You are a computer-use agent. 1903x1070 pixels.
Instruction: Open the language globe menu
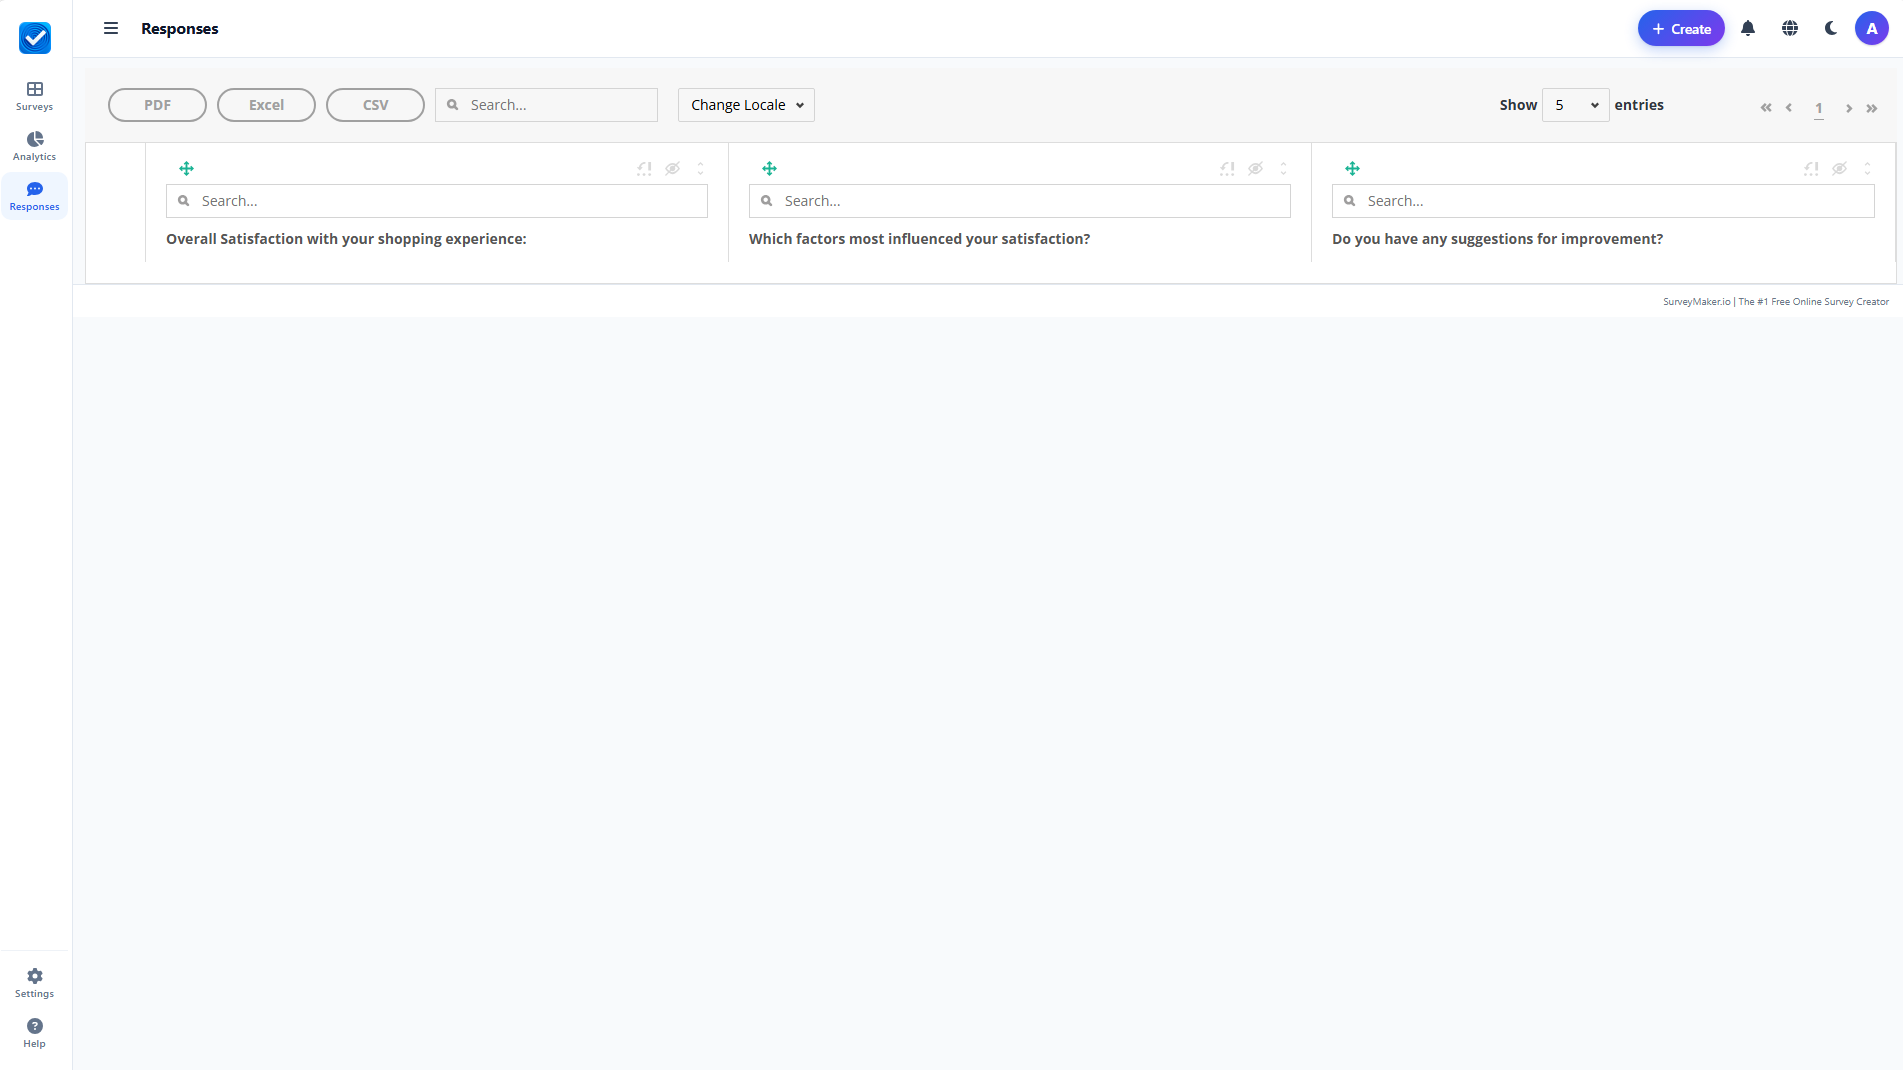1790,28
